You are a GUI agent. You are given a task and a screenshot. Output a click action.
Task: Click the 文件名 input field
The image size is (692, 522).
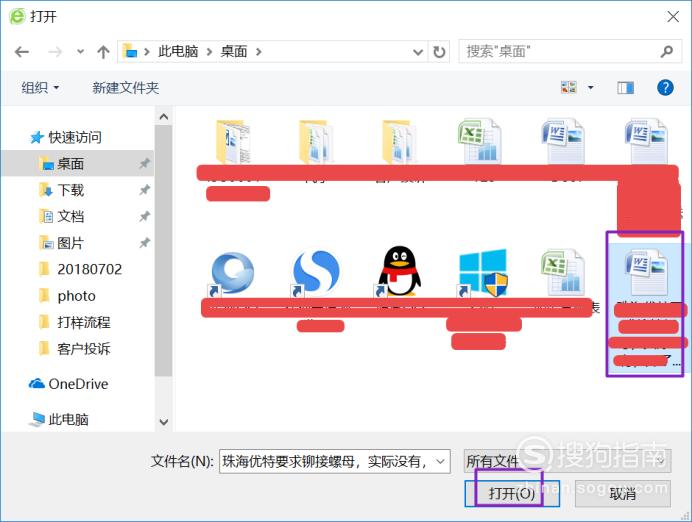(x=335, y=462)
